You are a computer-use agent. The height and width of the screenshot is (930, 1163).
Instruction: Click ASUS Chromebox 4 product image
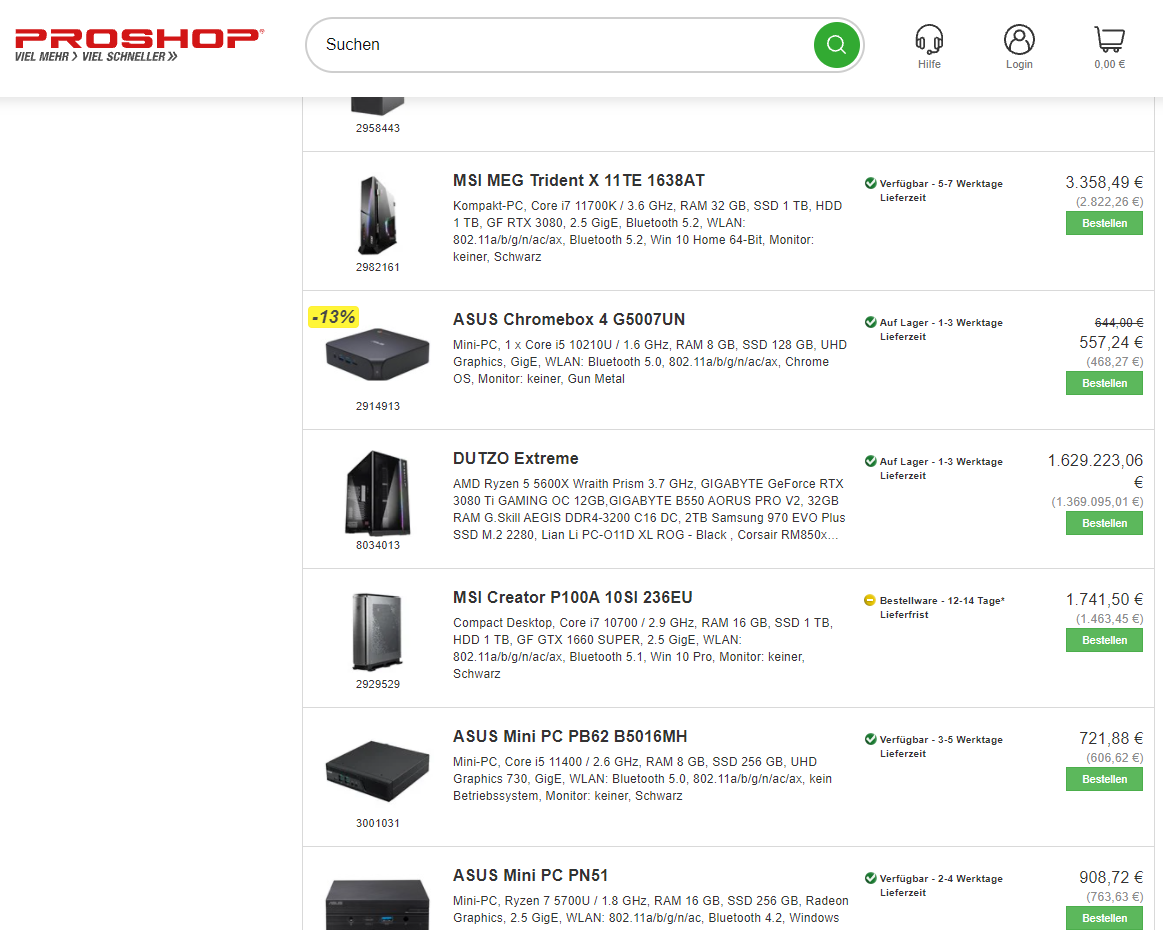pos(378,354)
